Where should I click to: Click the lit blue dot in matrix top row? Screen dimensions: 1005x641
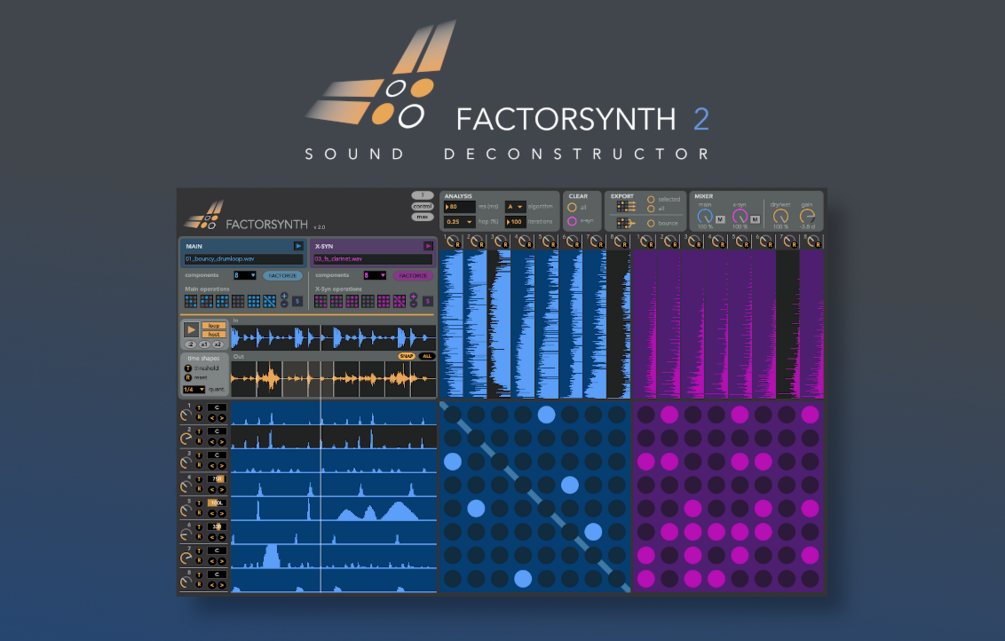pyautogui.click(x=546, y=415)
